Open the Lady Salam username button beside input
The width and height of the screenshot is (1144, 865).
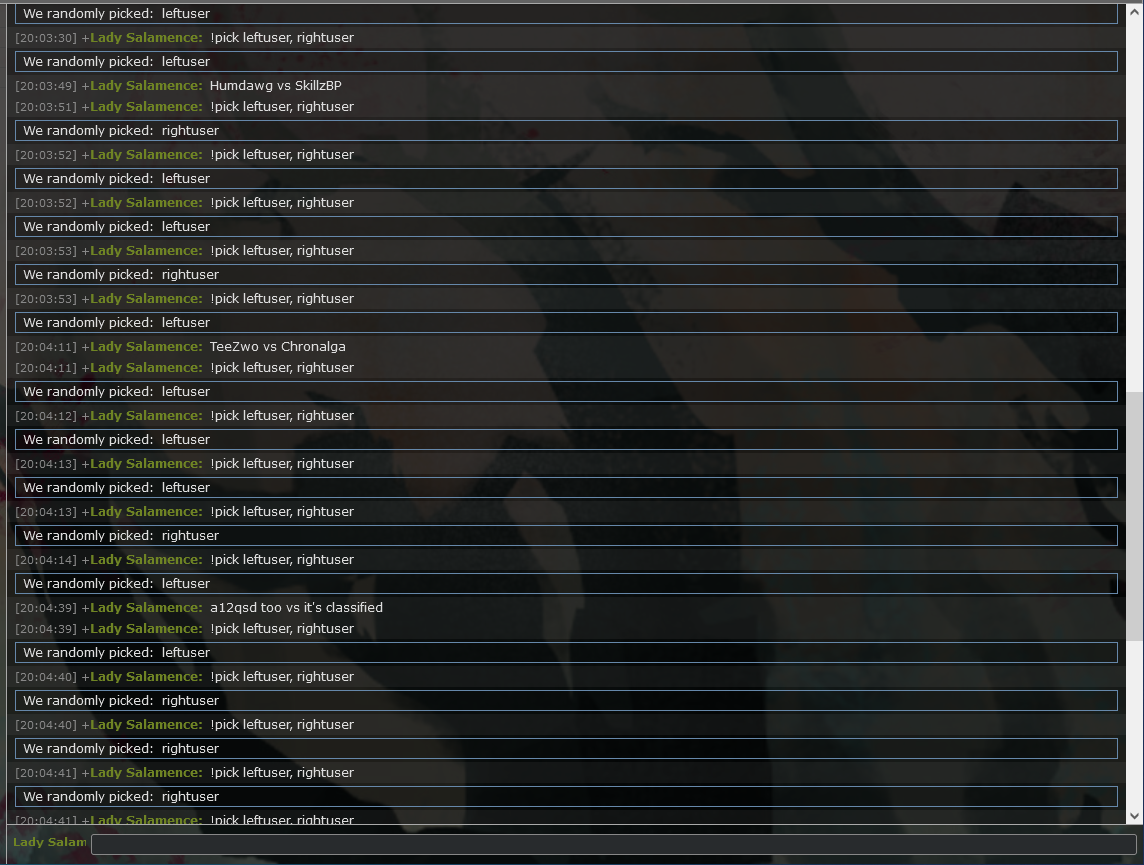(x=50, y=842)
